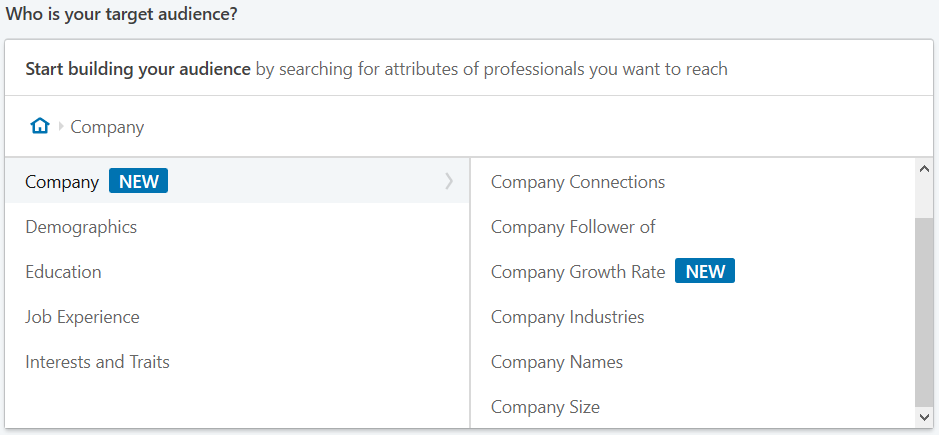Open the Education category
This screenshot has width=939, height=435.
[237, 271]
